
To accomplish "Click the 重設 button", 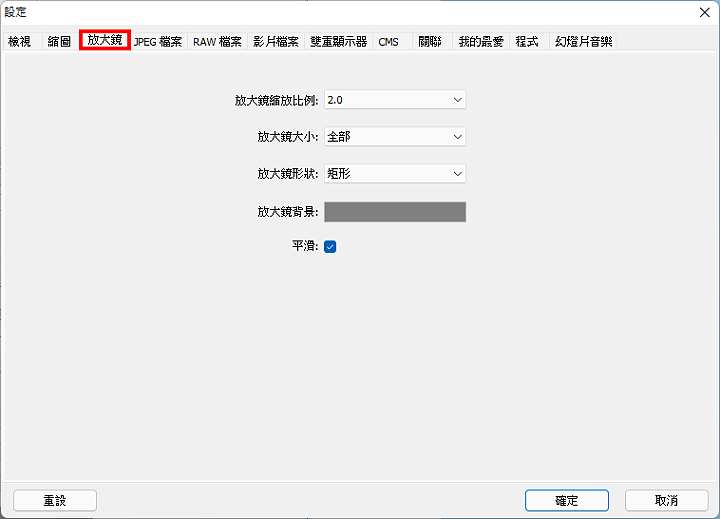I will click(x=55, y=500).
